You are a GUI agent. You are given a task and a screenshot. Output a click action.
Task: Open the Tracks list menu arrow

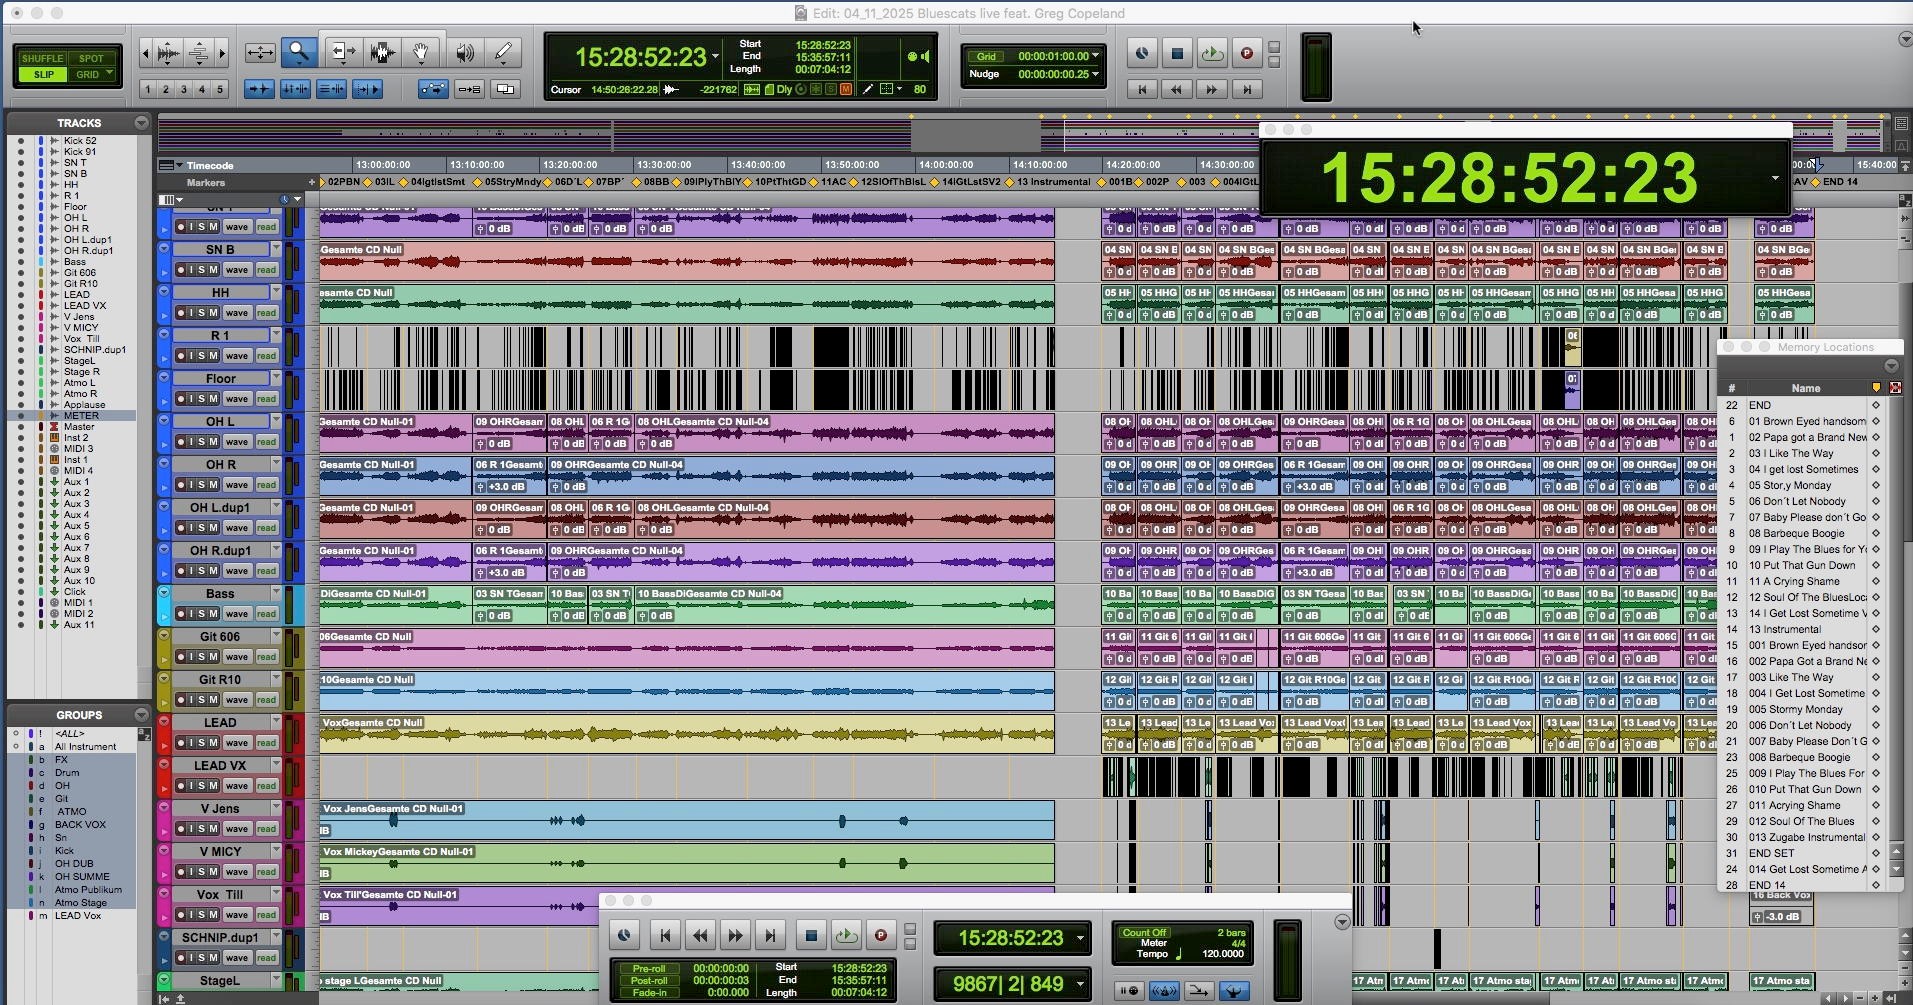click(141, 123)
